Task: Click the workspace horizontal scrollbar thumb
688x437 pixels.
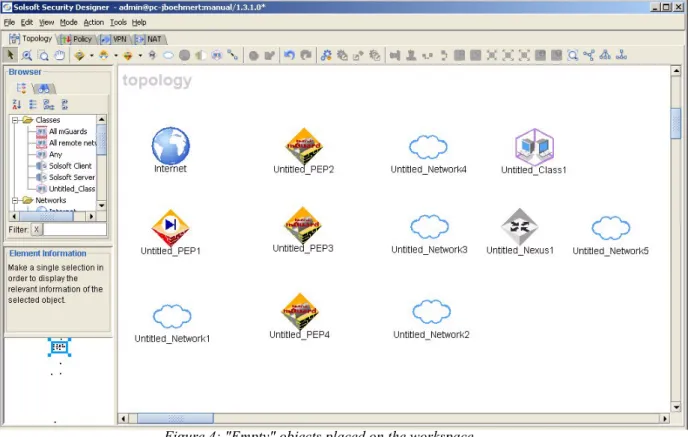Action: (x=176, y=419)
